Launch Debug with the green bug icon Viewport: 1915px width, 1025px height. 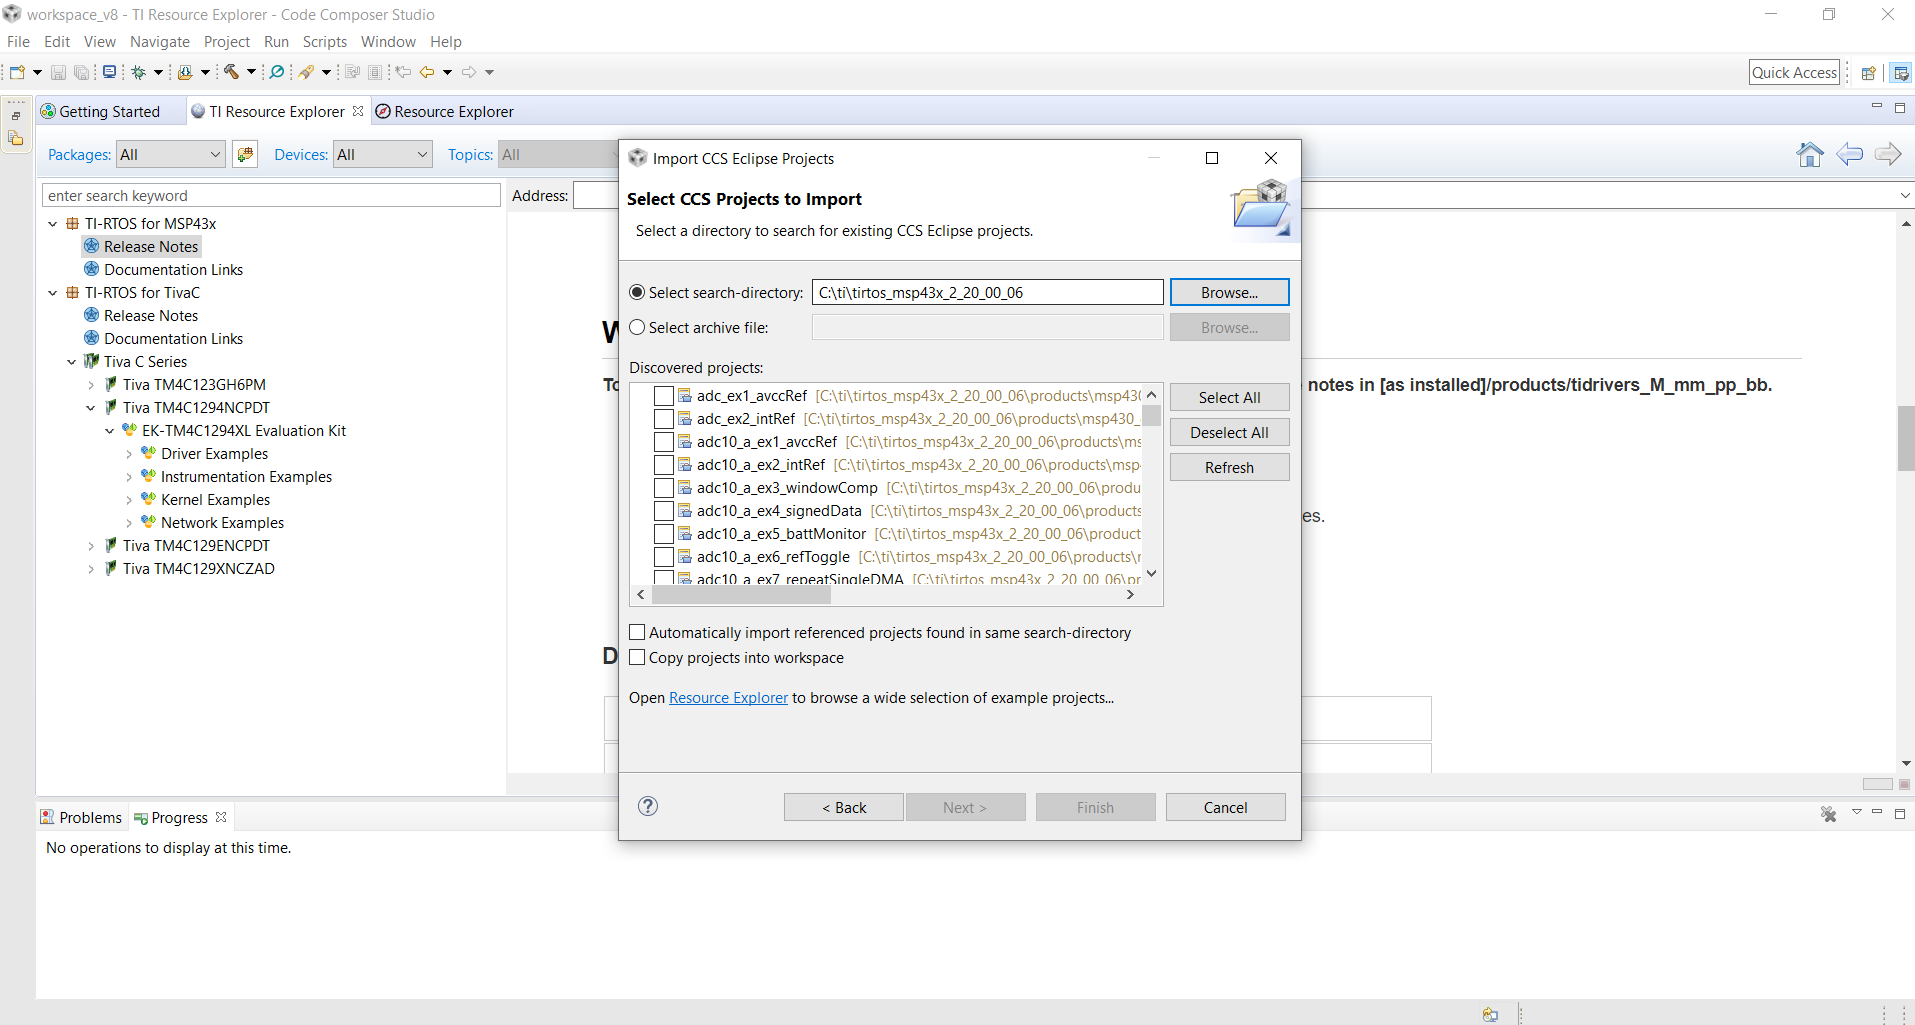coord(139,72)
